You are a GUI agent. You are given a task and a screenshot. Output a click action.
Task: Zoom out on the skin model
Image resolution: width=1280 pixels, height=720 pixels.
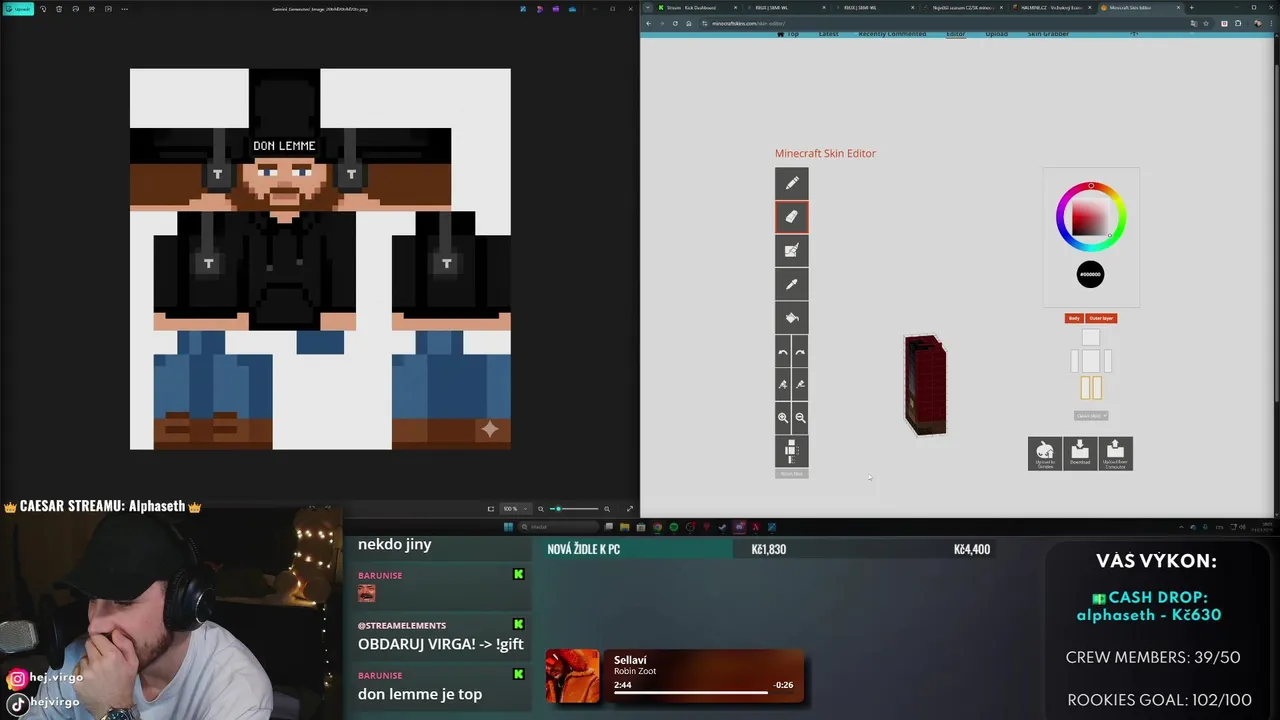pyautogui.click(x=800, y=418)
